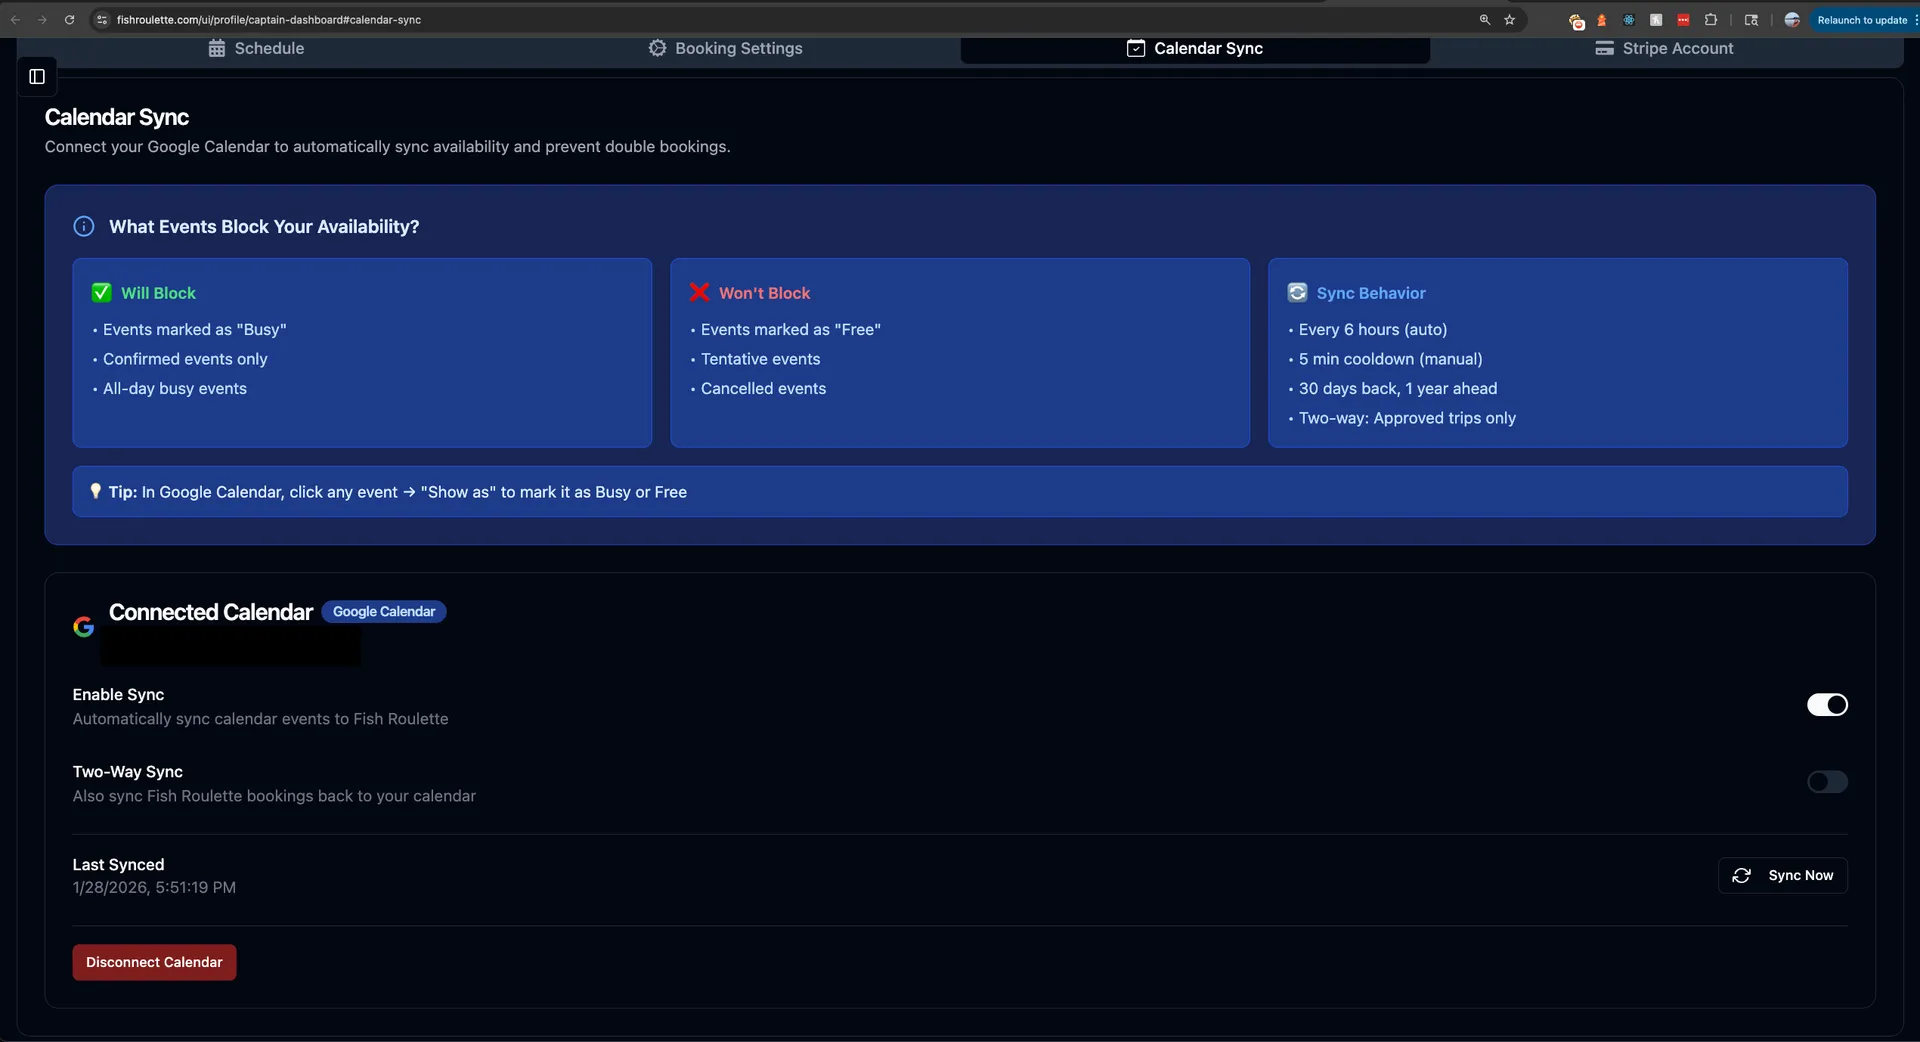Open the browser profile avatar
The height and width of the screenshot is (1042, 1920).
click(1792, 20)
